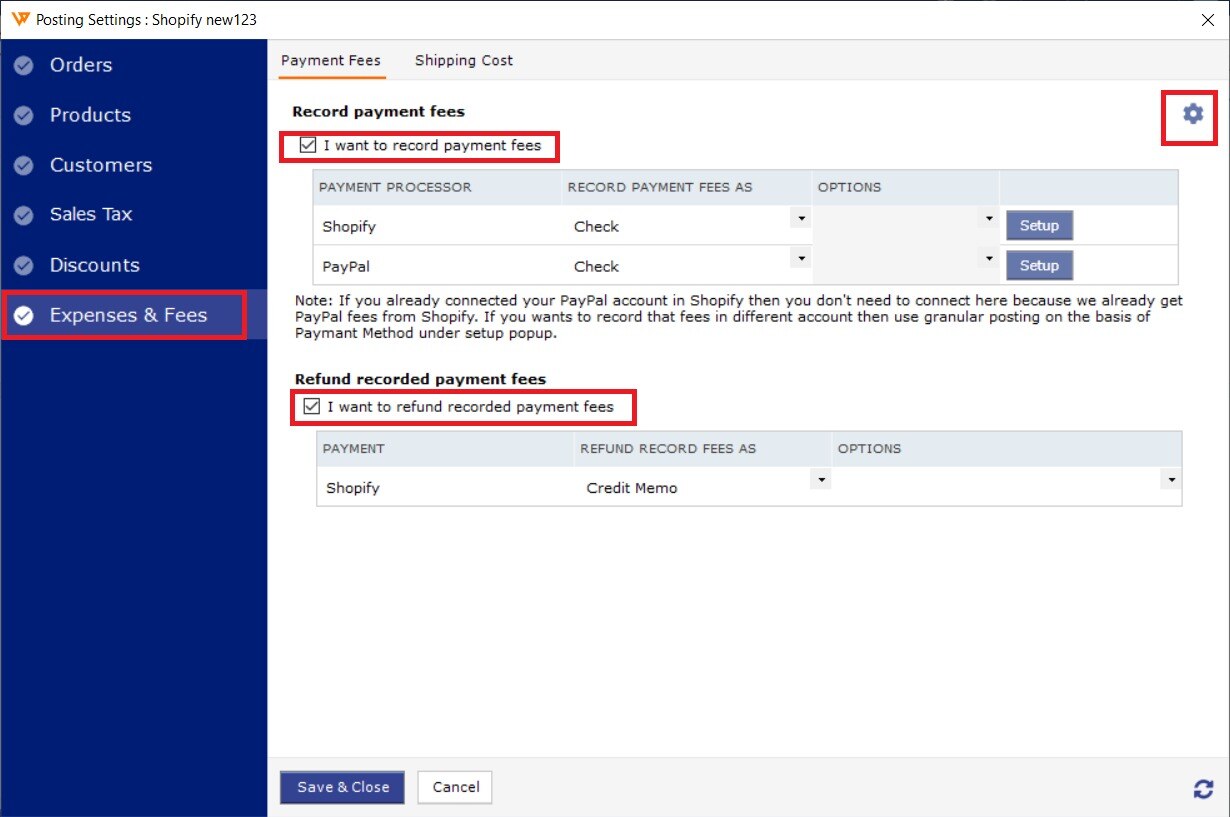Click the checkmark icon beside Customers
This screenshot has height=817, width=1230.
click(24, 166)
